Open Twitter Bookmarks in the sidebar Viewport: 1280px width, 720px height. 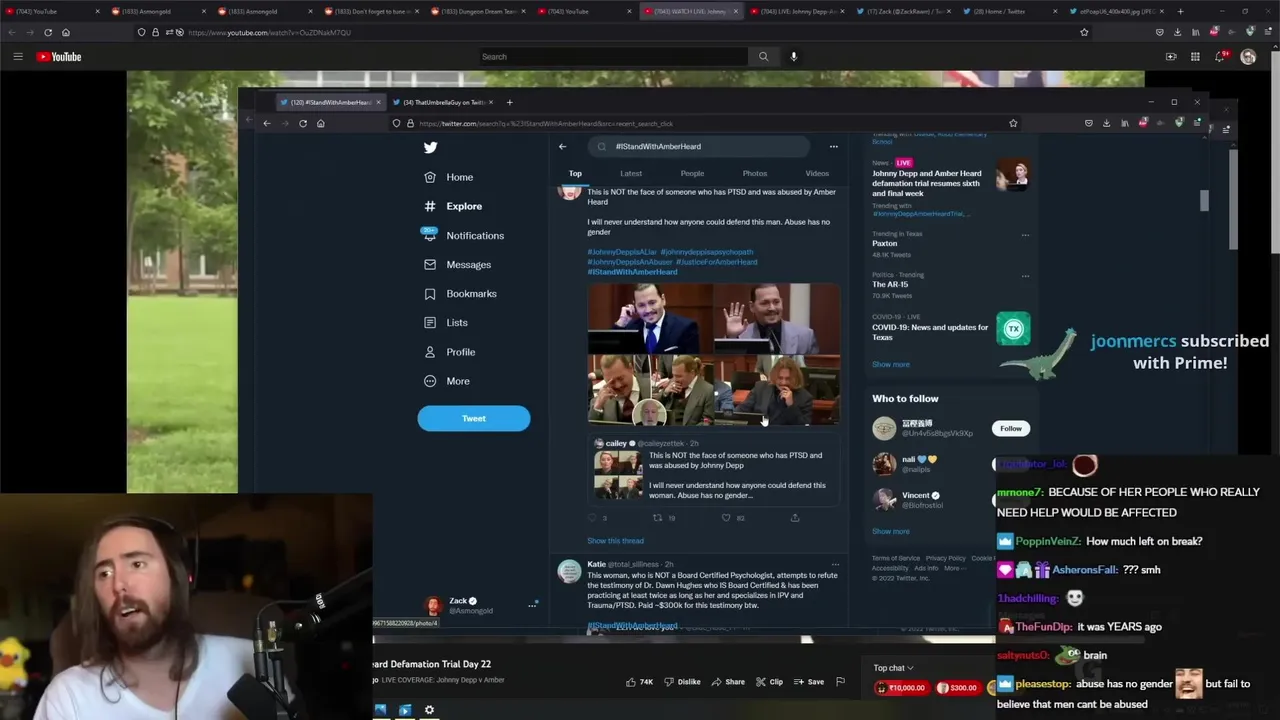[460, 293]
